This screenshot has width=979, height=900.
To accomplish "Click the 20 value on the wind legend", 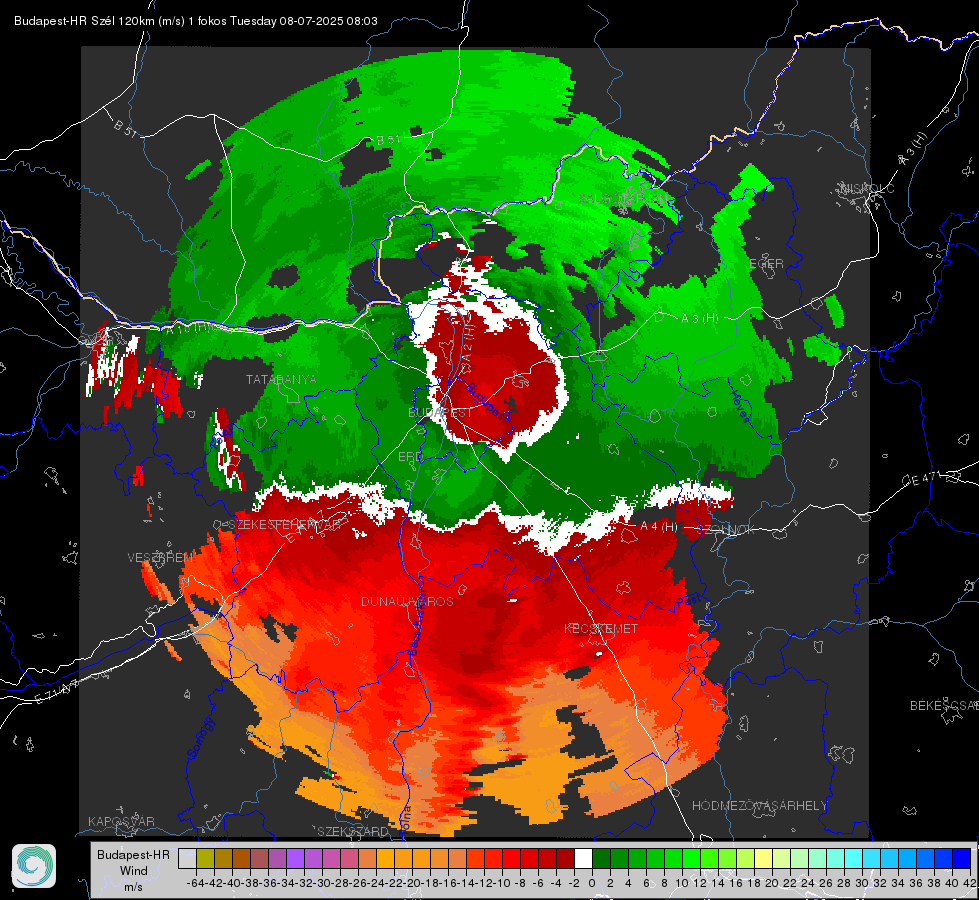I will [772, 883].
